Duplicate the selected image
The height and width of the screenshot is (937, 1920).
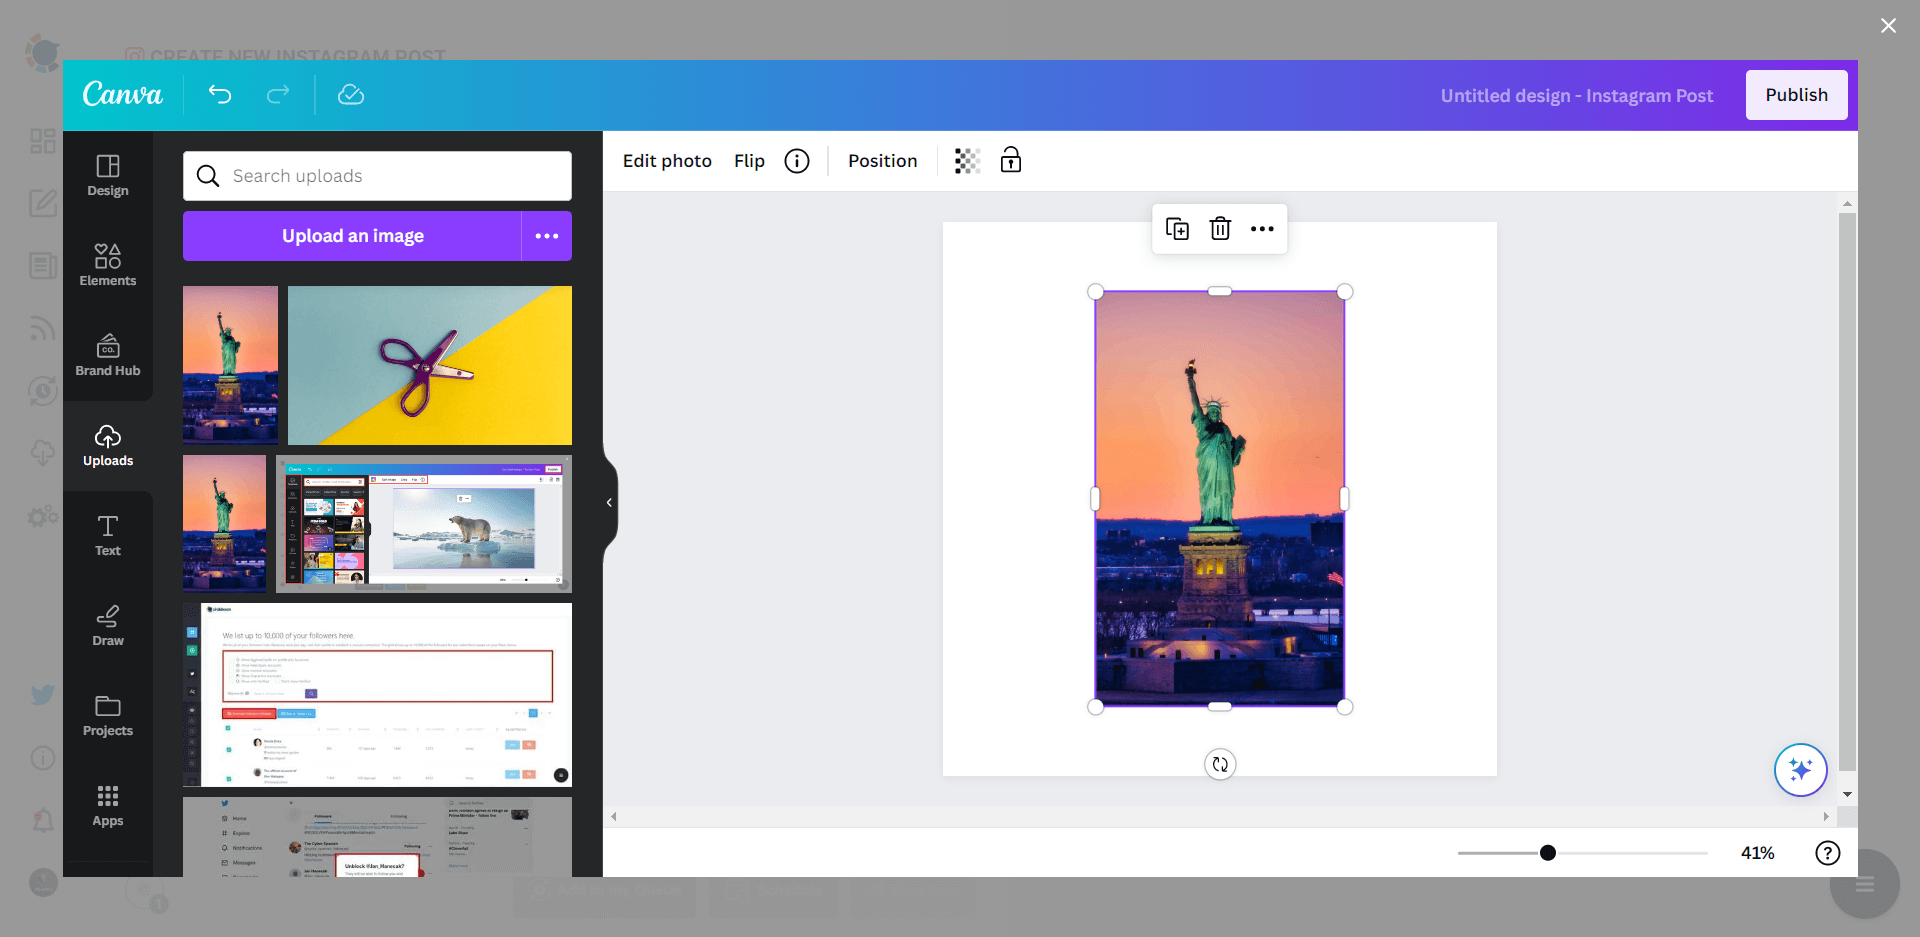click(x=1178, y=228)
